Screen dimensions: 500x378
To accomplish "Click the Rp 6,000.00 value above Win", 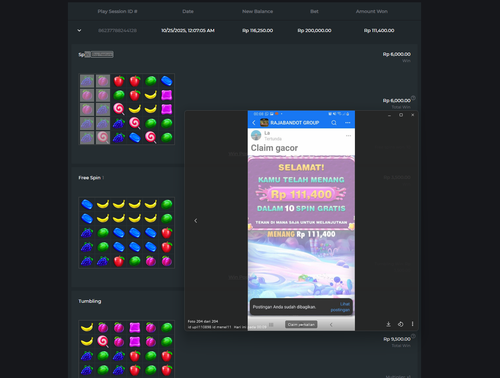I will (397, 54).
